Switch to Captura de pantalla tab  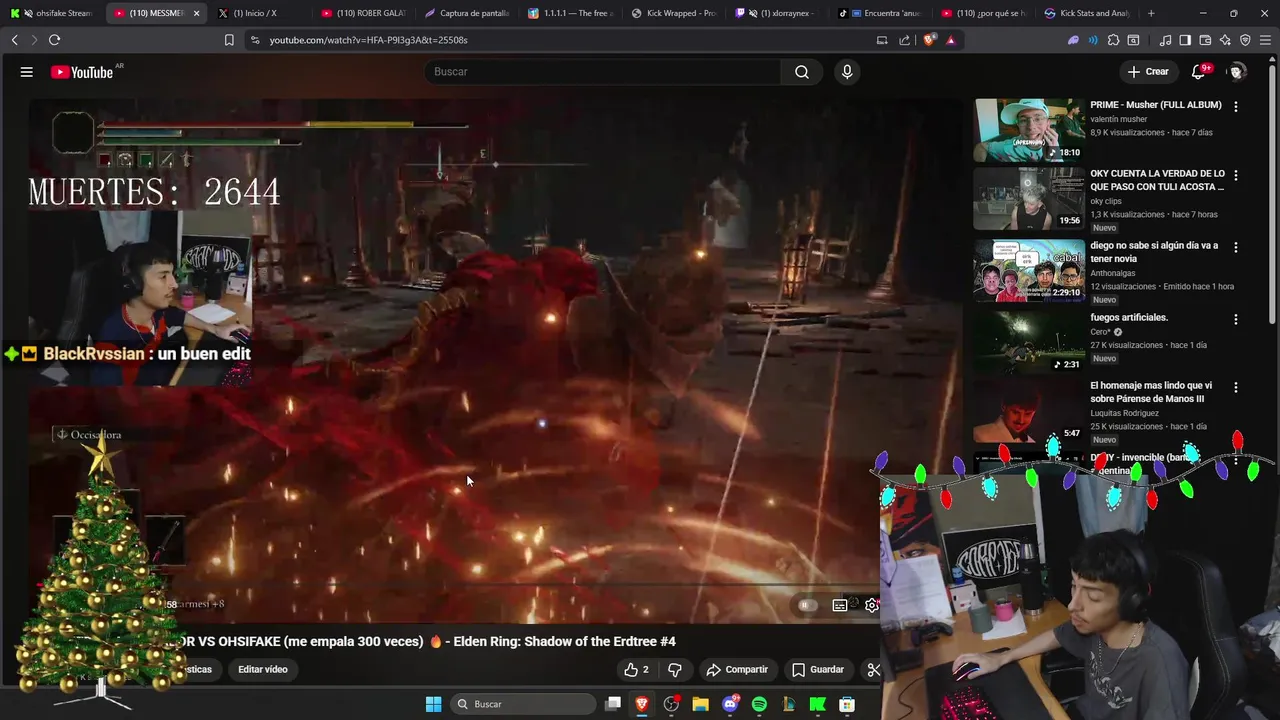click(466, 13)
